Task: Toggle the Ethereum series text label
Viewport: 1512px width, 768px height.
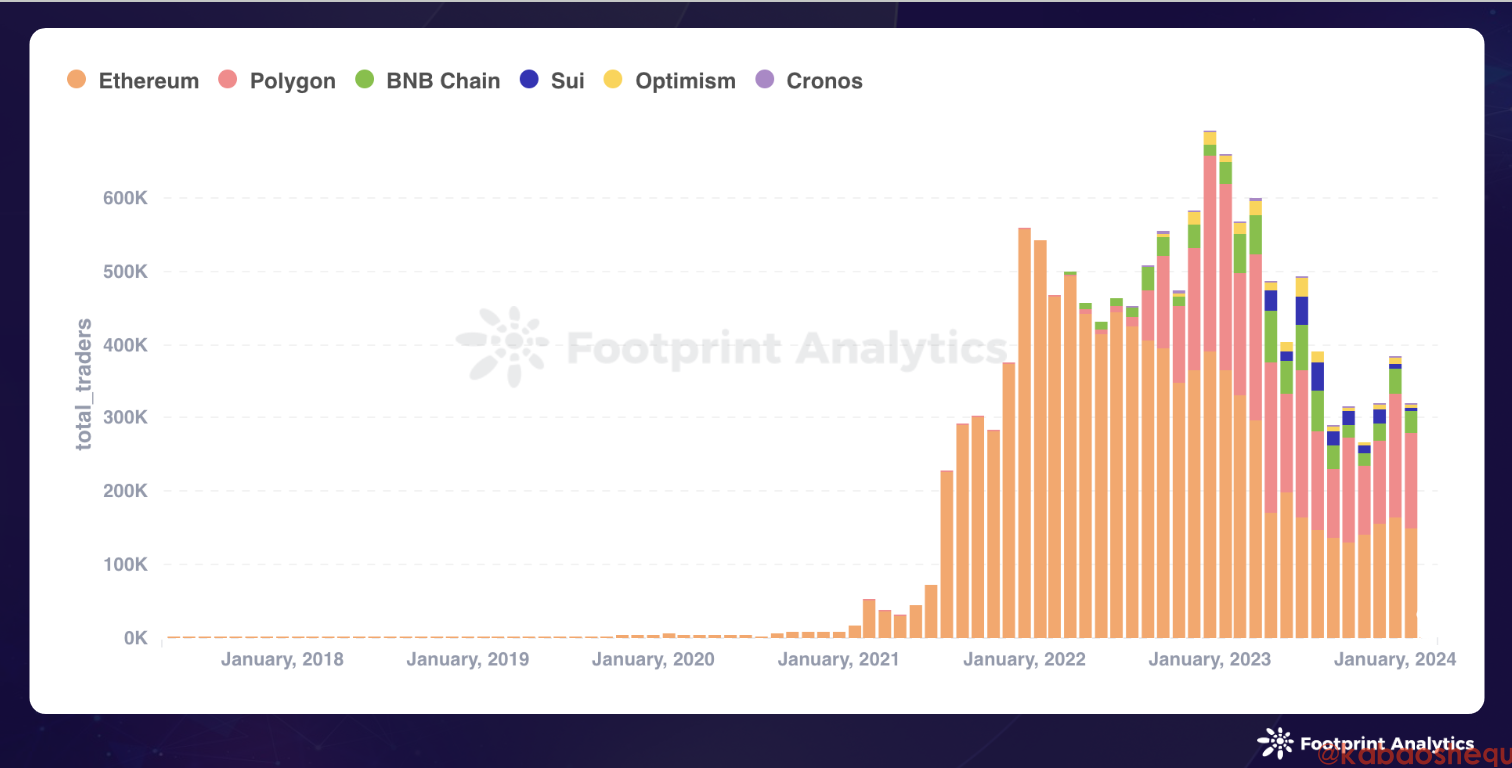Action: pos(149,81)
